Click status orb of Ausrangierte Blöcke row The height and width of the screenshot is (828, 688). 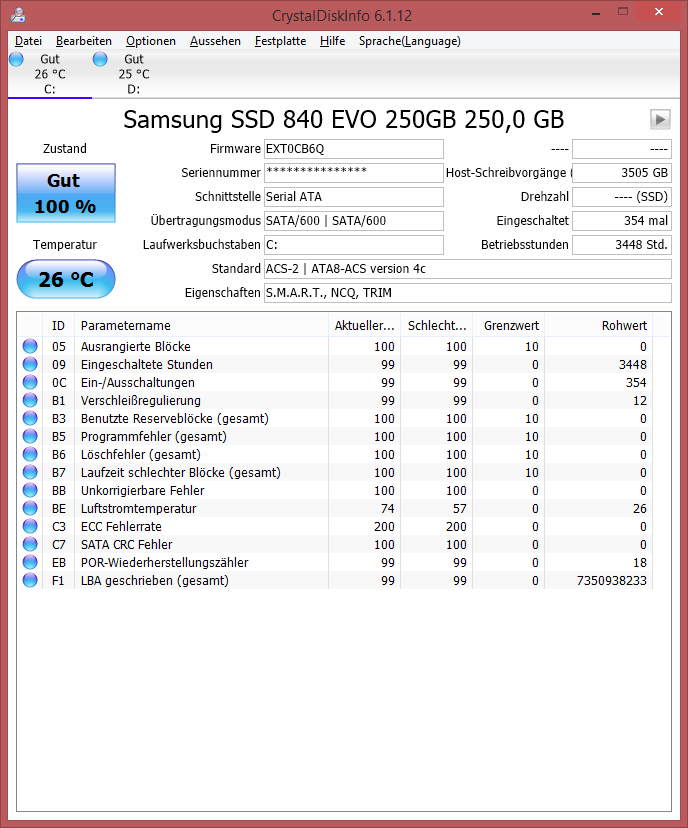pyautogui.click(x=30, y=346)
